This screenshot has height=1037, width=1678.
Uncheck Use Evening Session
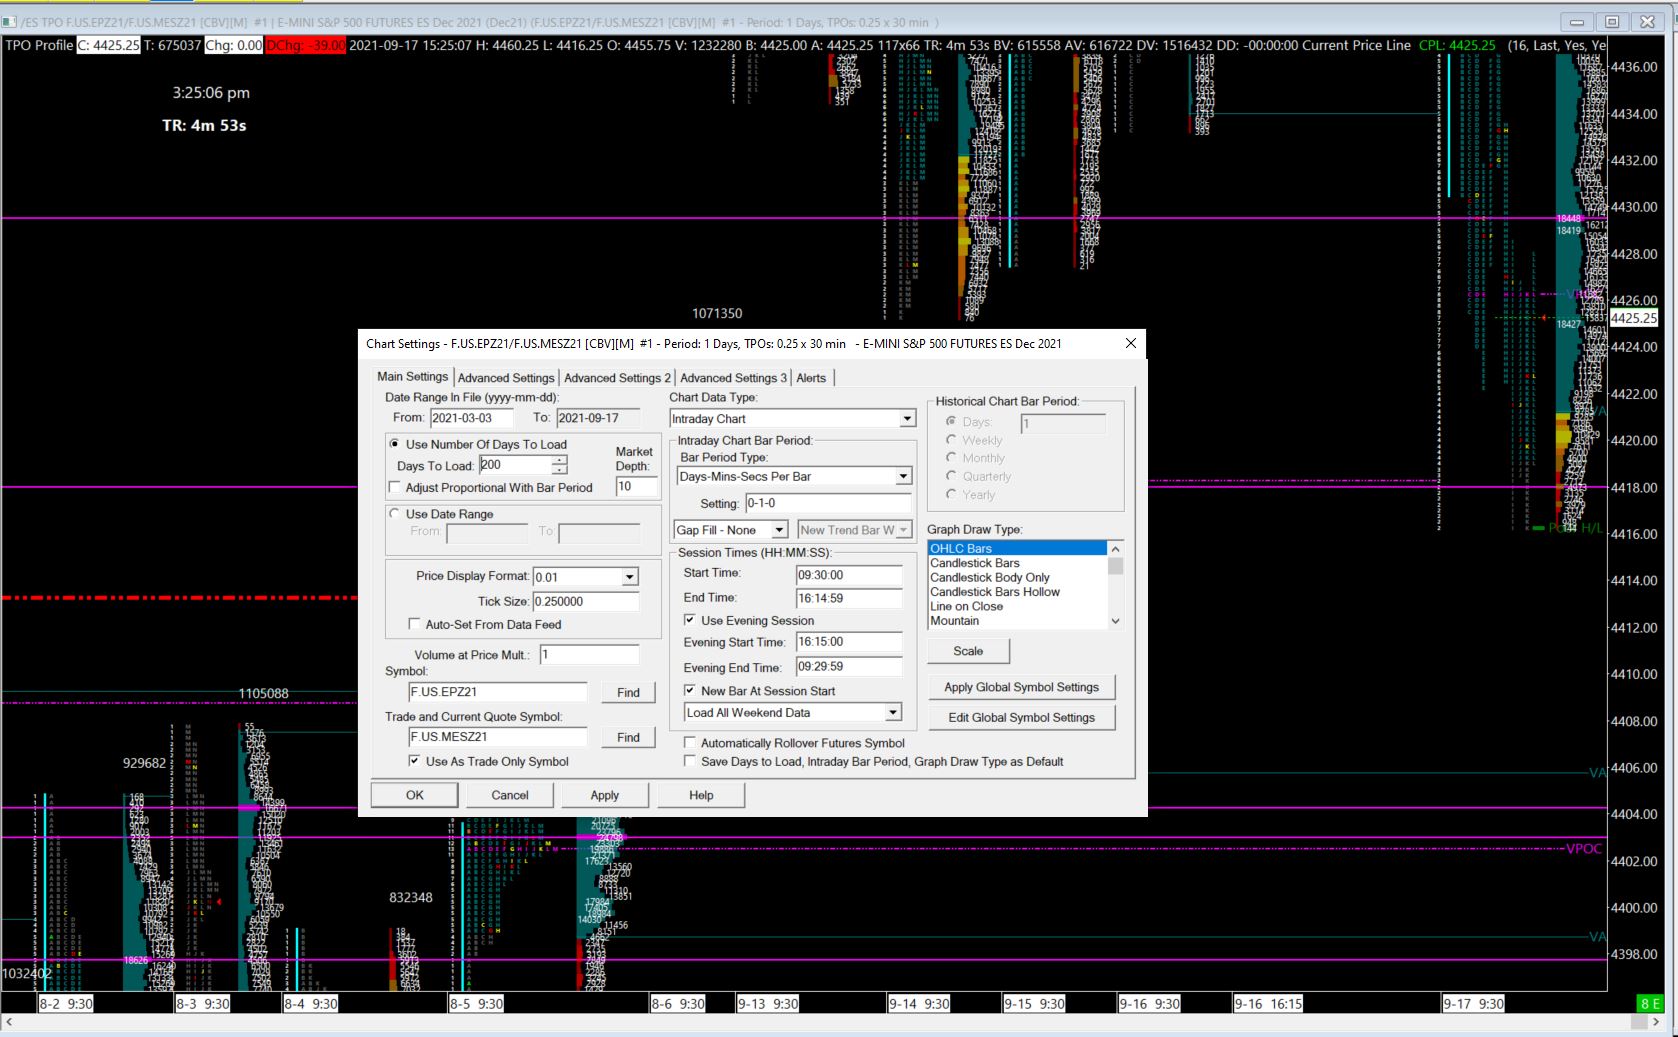coord(690,620)
